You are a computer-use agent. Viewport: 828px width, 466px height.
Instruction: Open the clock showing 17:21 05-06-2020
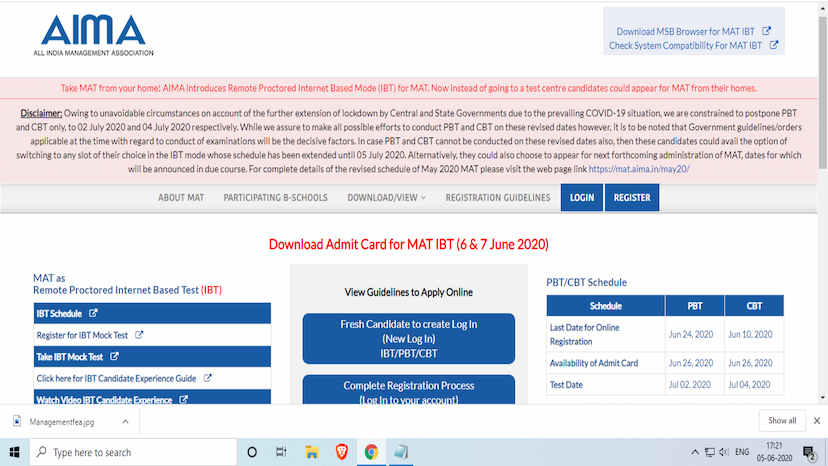pos(774,452)
